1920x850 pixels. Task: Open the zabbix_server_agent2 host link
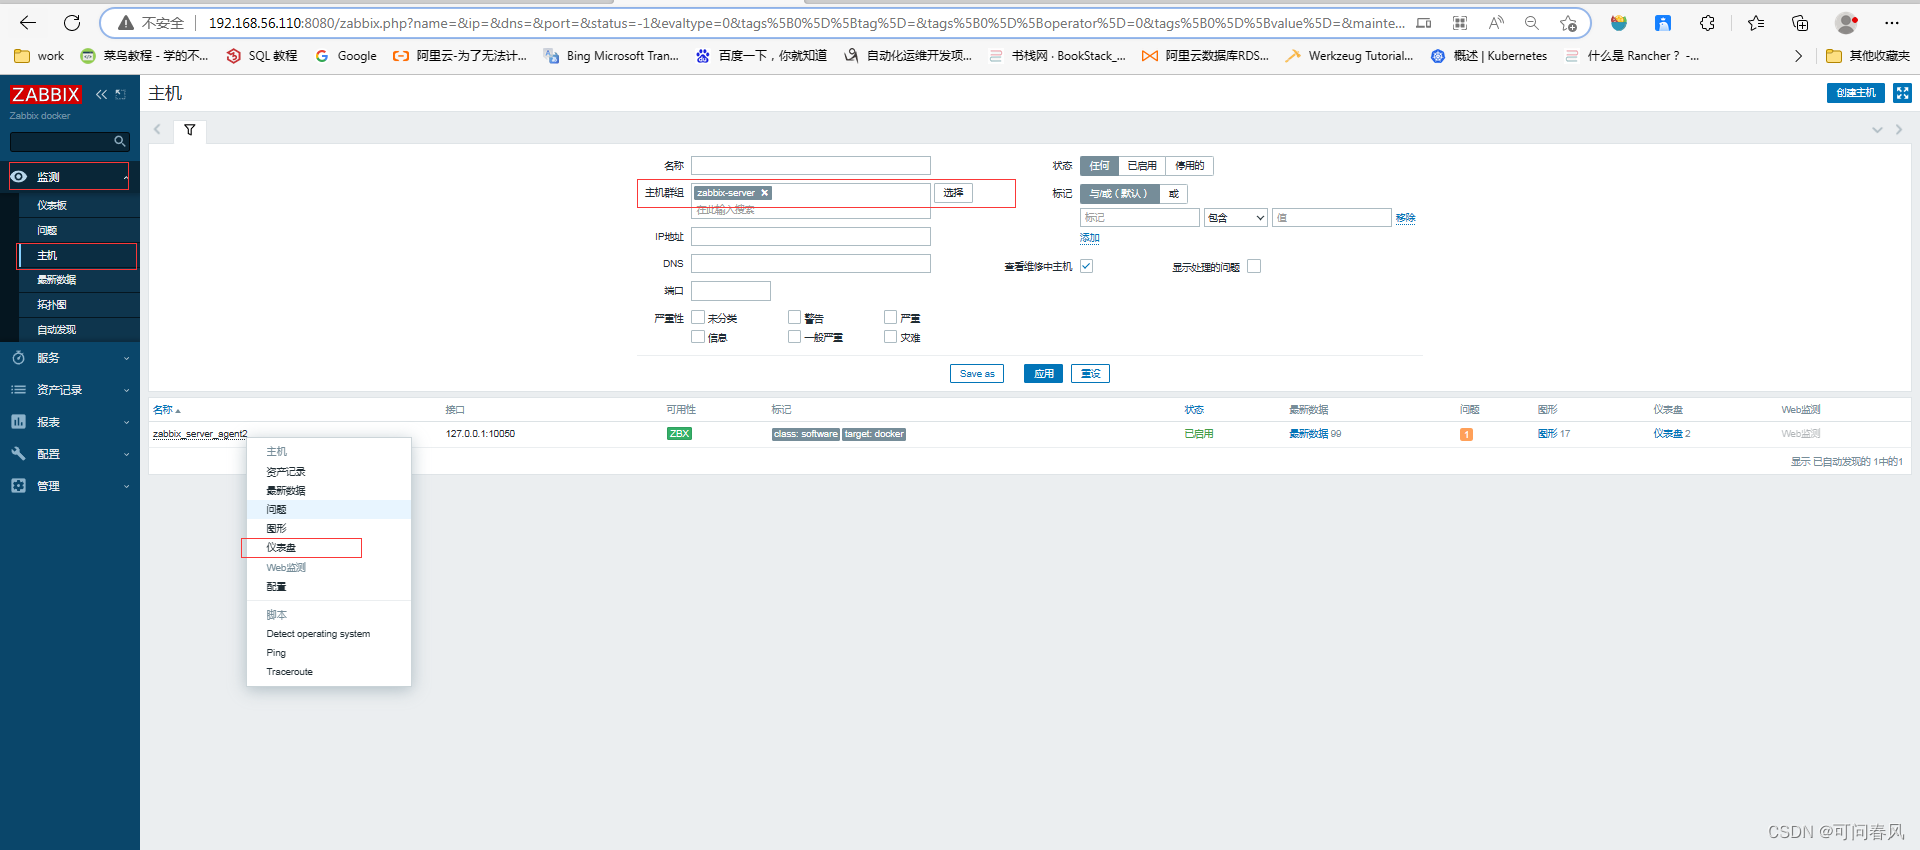[x=200, y=434]
